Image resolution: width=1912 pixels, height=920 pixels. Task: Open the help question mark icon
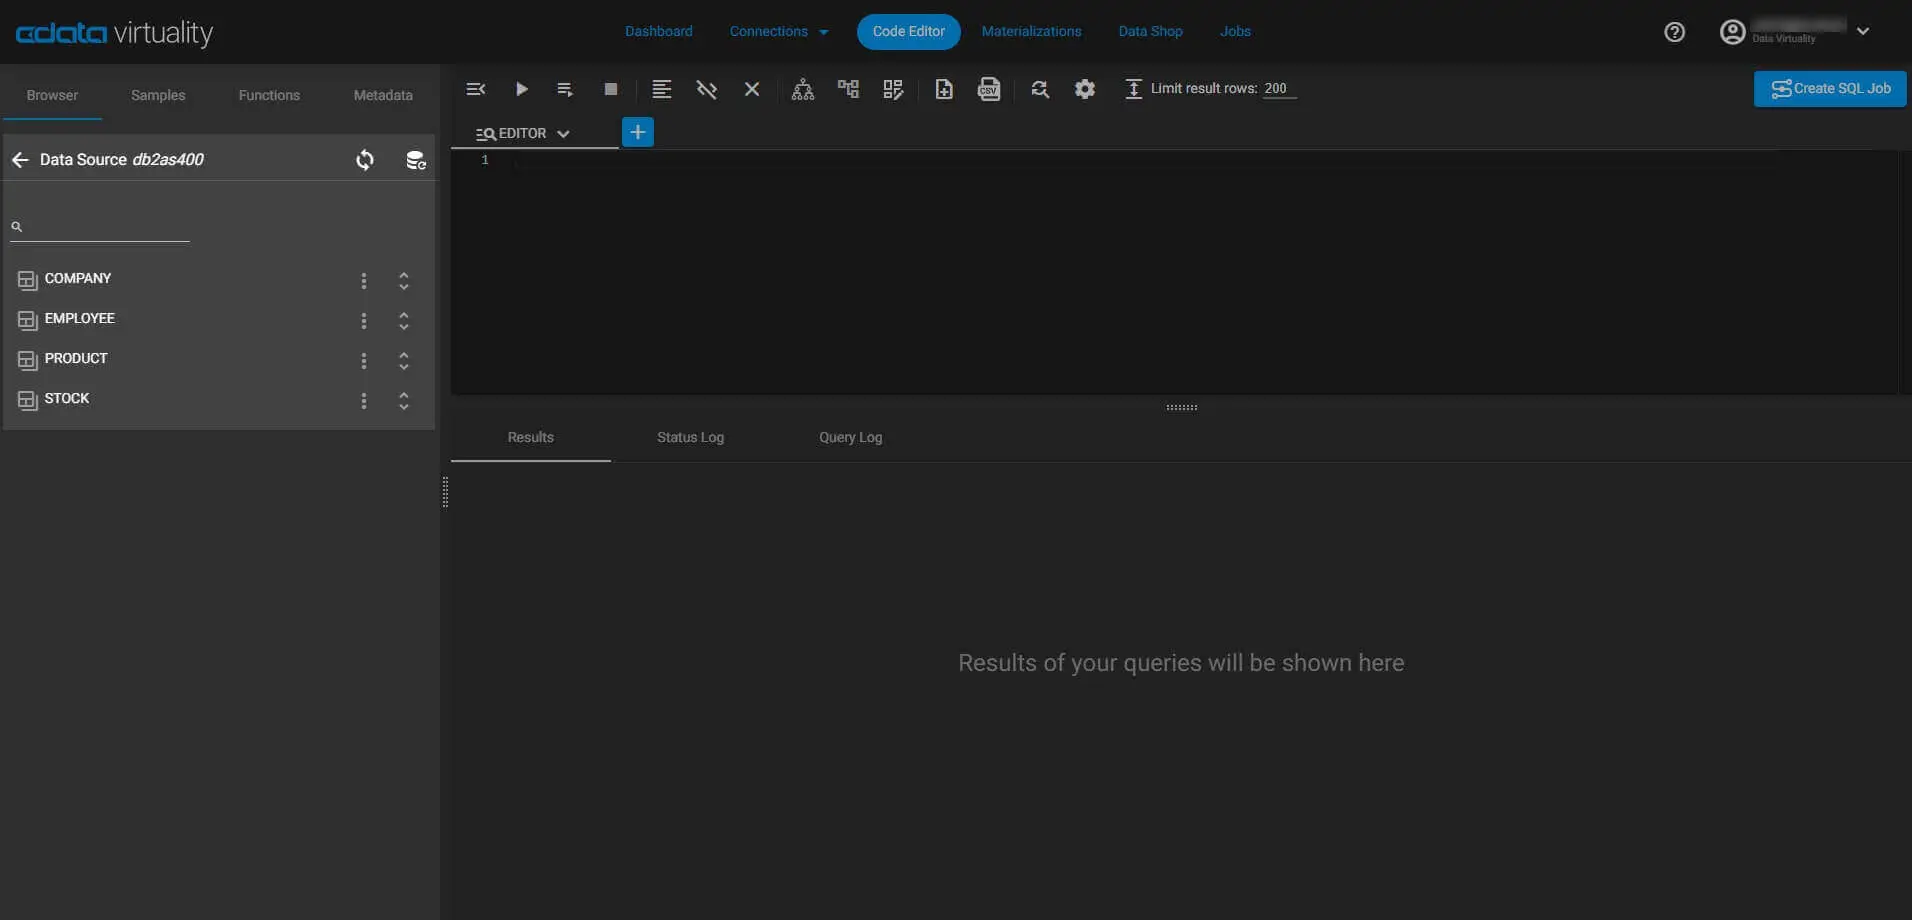[1674, 32]
